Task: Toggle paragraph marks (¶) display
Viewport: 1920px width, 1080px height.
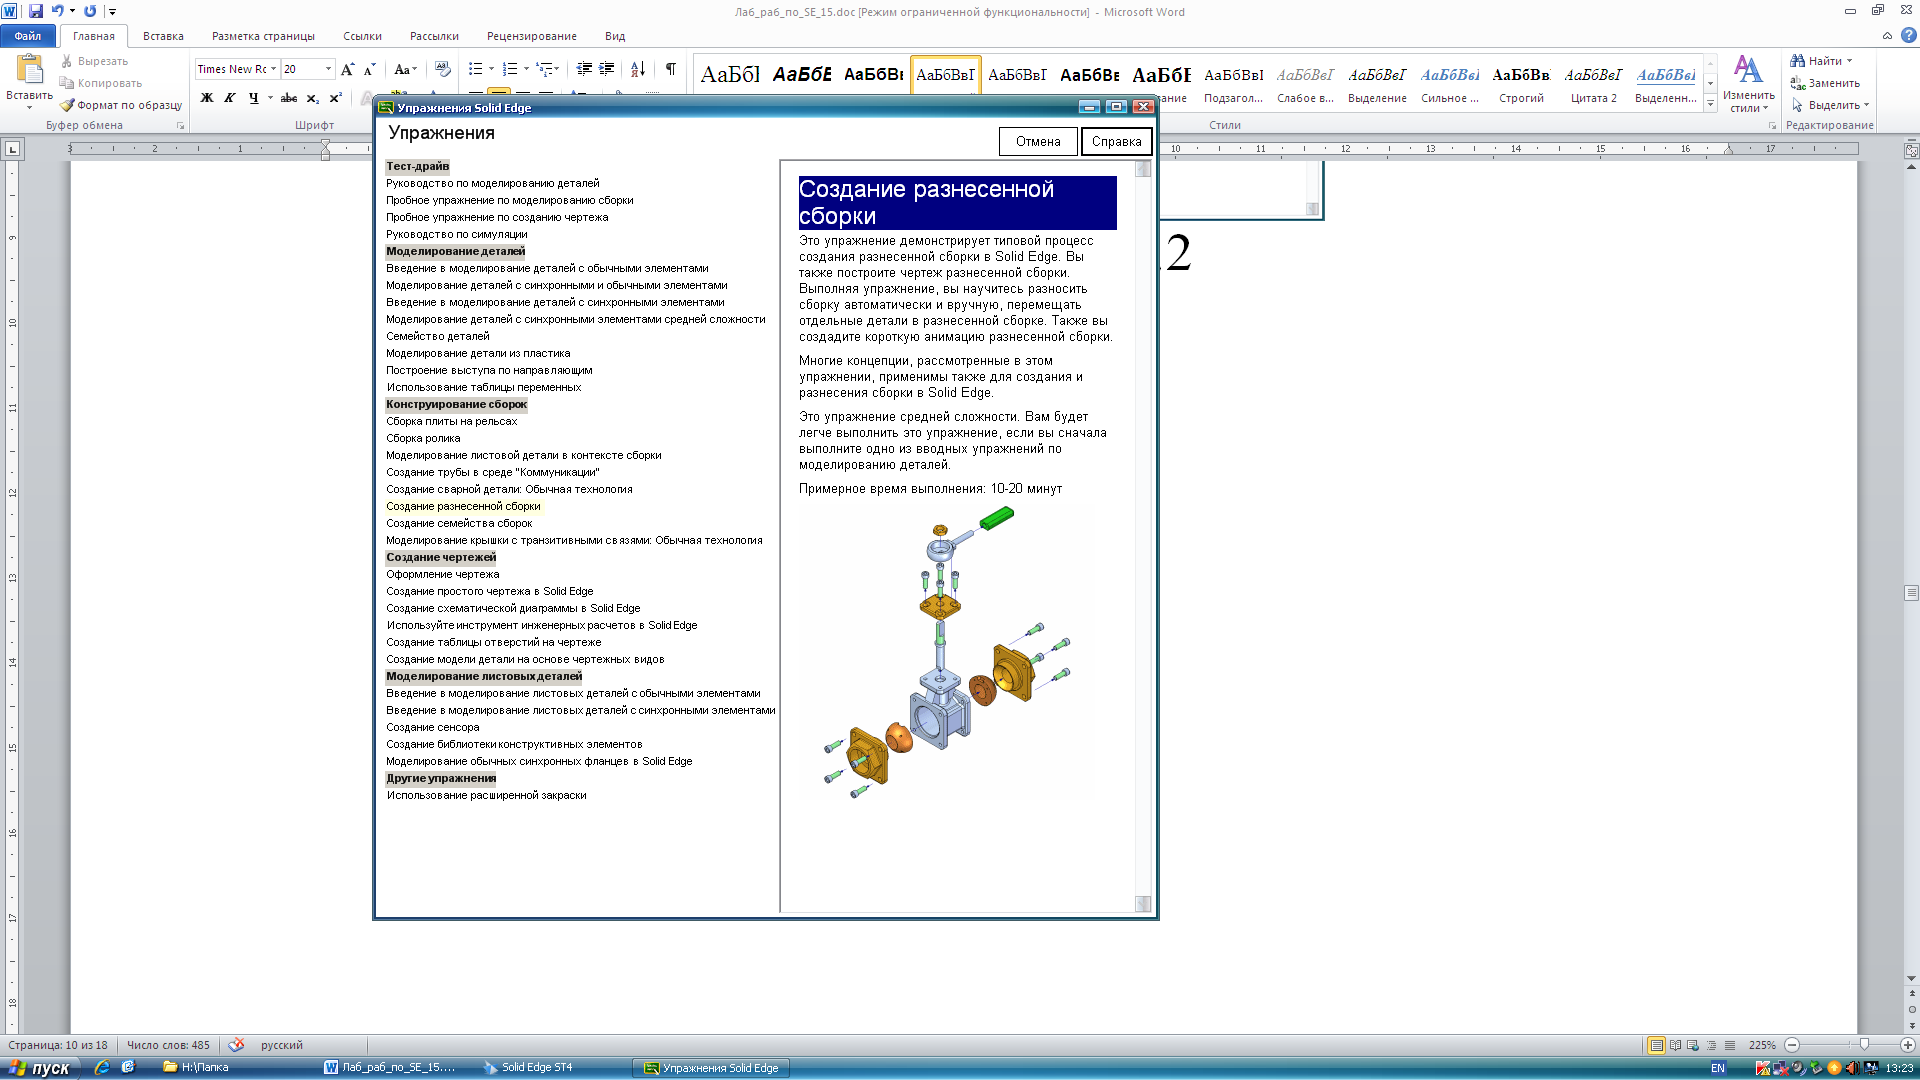Action: pos(671,69)
